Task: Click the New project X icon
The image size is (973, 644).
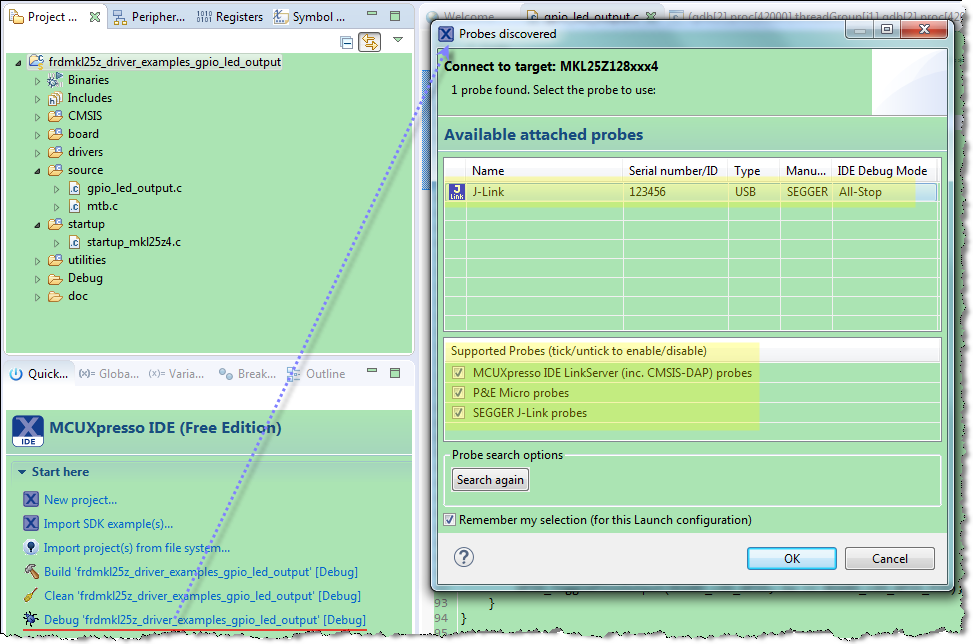Action: (31, 499)
